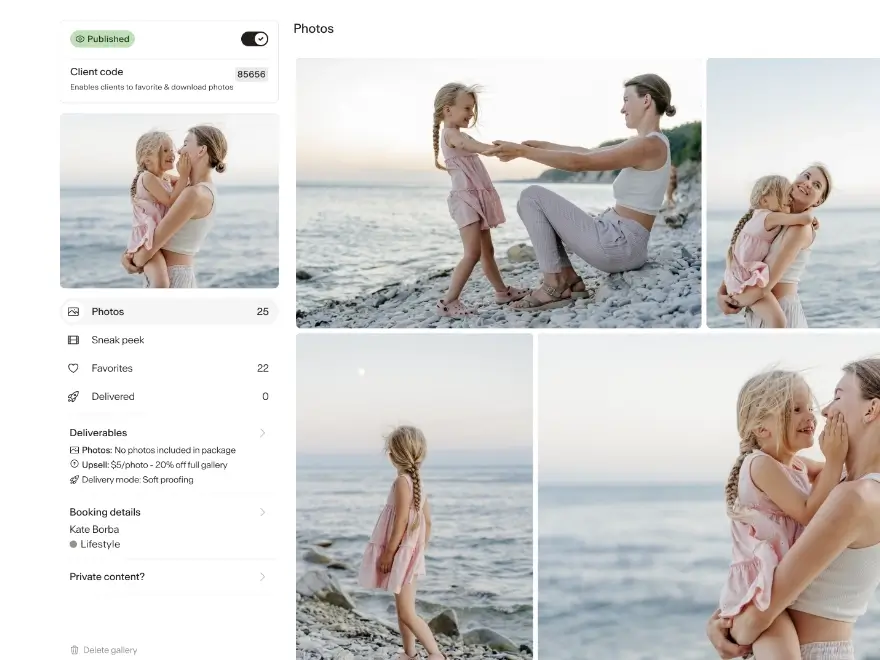Click the eye icon in Published badge

click(80, 39)
